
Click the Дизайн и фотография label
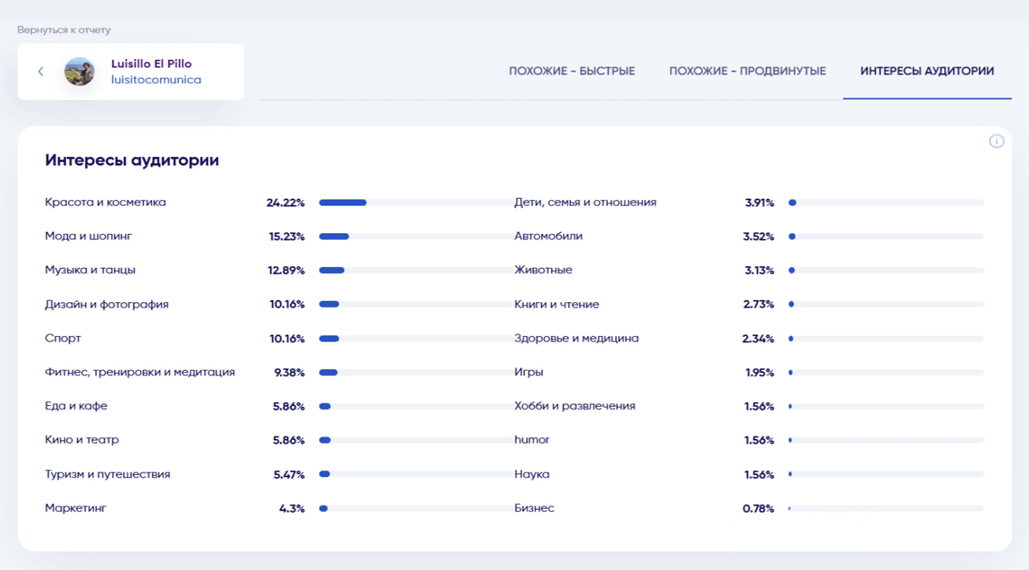coord(107,304)
